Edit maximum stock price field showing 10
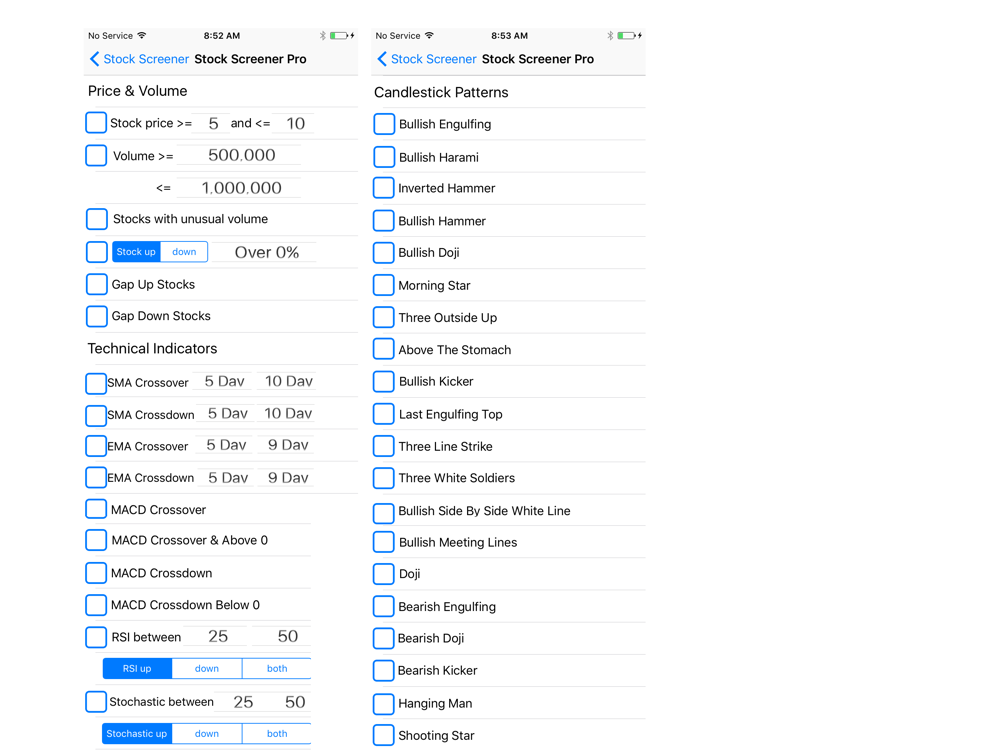The height and width of the screenshot is (750, 1000). [295, 123]
